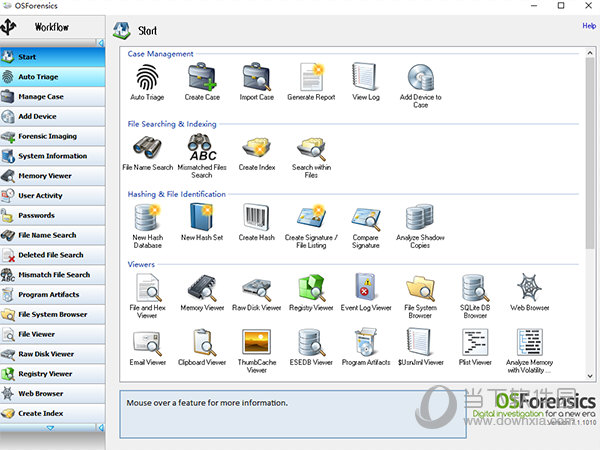600x450 pixels.
Task: Open the View Log notebook icon
Action: (x=366, y=78)
